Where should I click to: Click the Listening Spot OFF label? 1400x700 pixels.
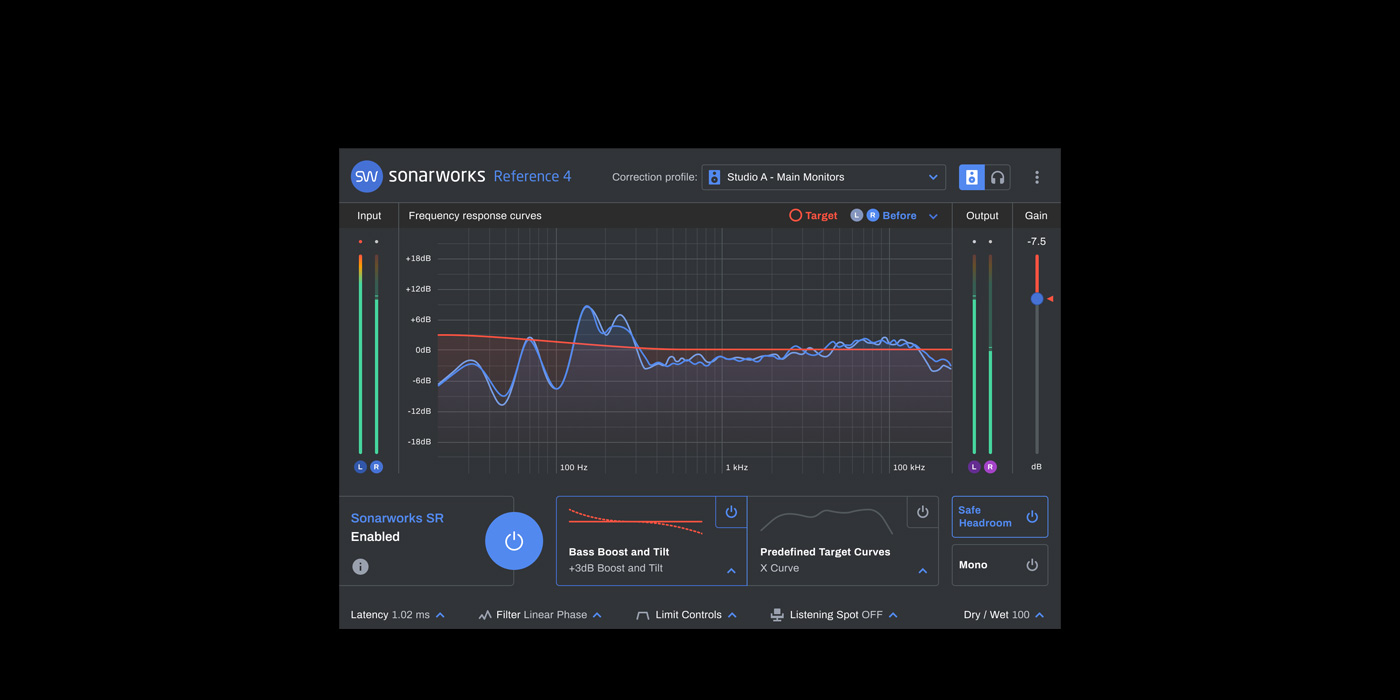coord(836,615)
